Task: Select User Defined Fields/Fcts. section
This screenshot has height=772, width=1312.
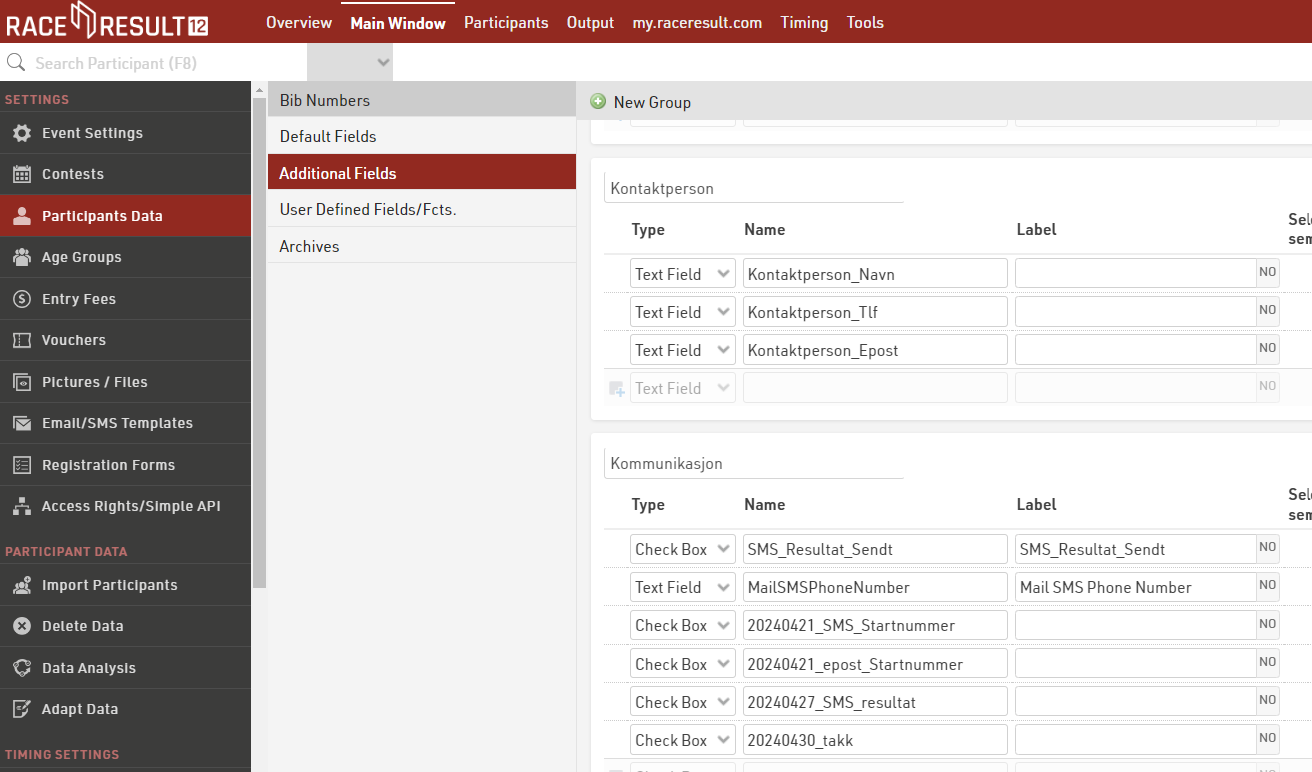Action: coord(422,209)
